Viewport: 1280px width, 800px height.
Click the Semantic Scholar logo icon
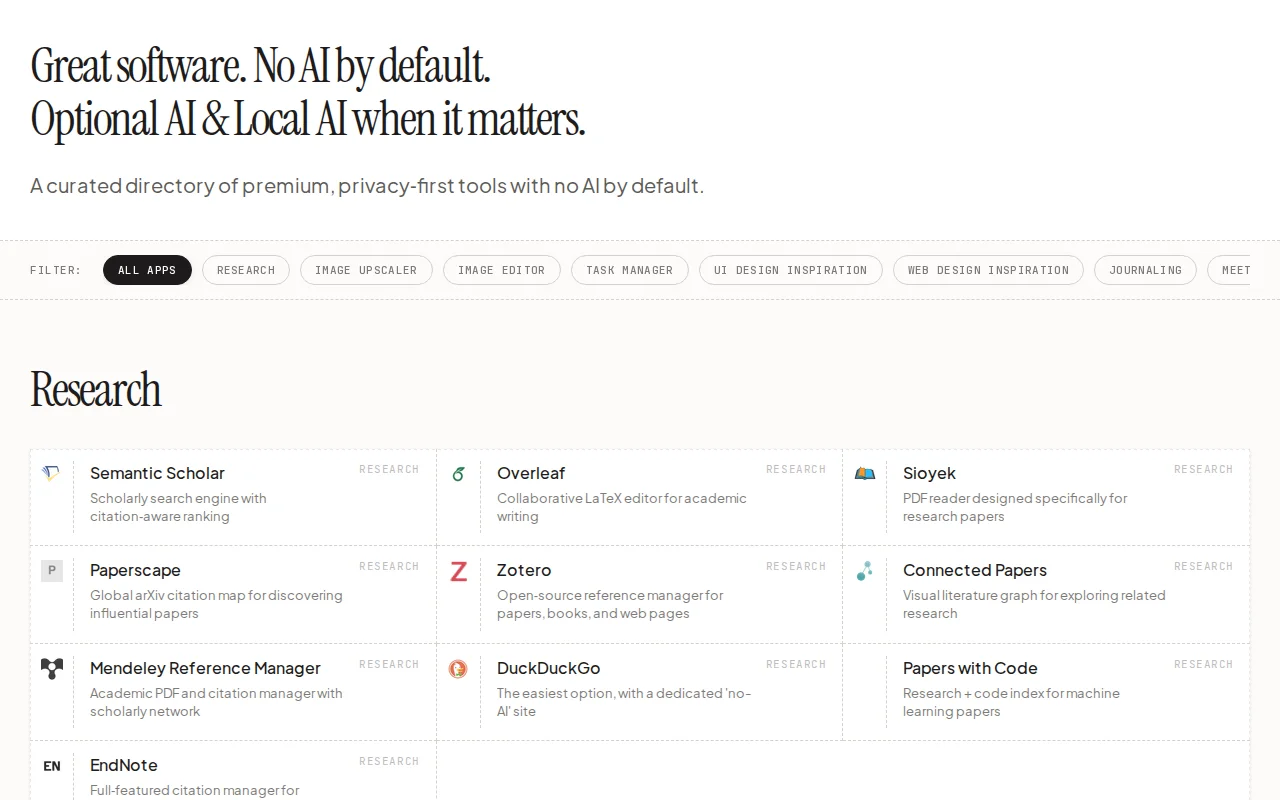coord(51,473)
